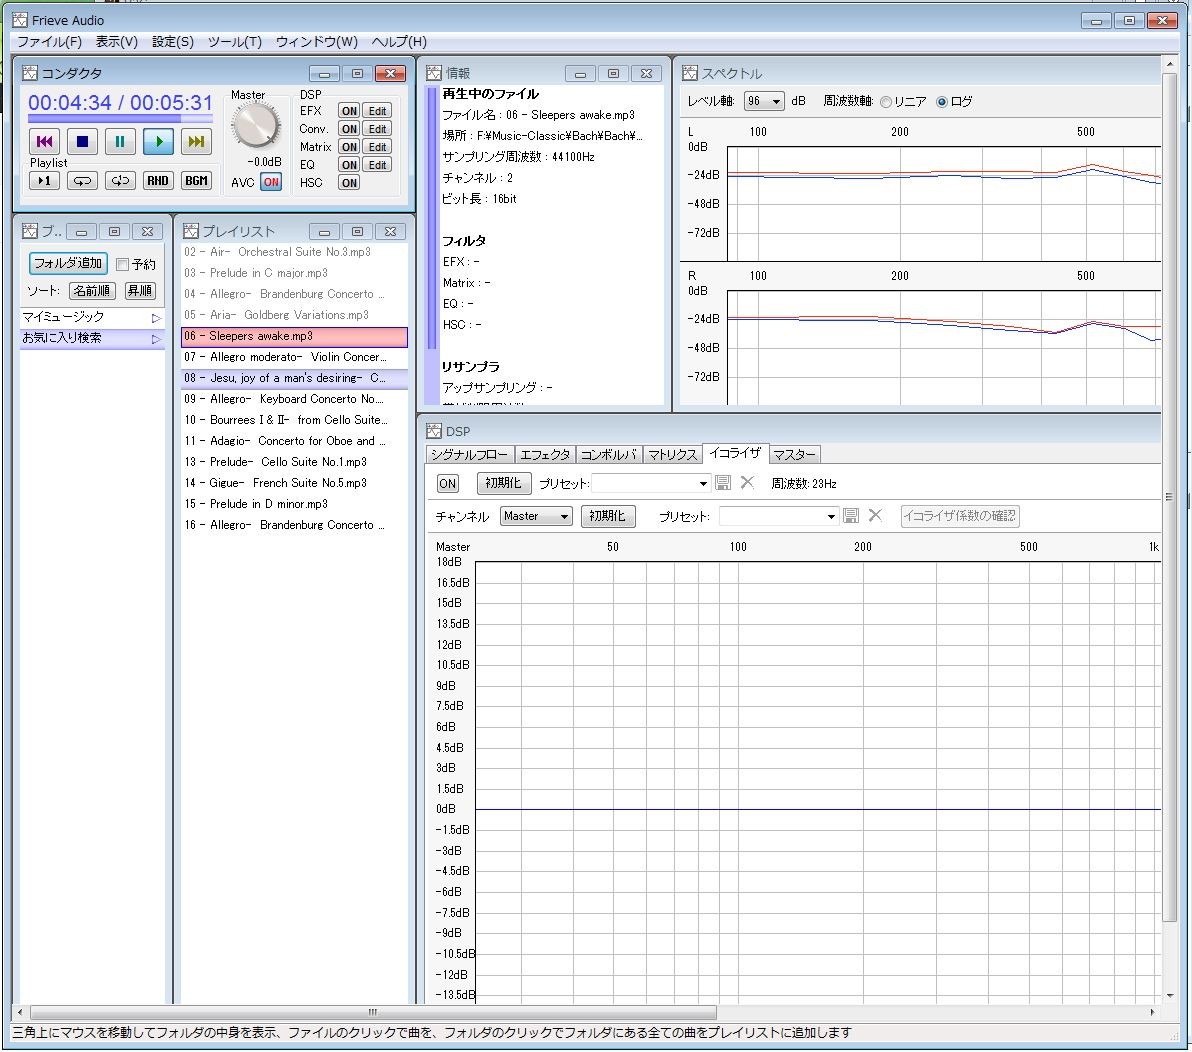The height and width of the screenshot is (1052, 1192).
Task: Toggle the repeat-one loop icon
Action: tap(120, 181)
